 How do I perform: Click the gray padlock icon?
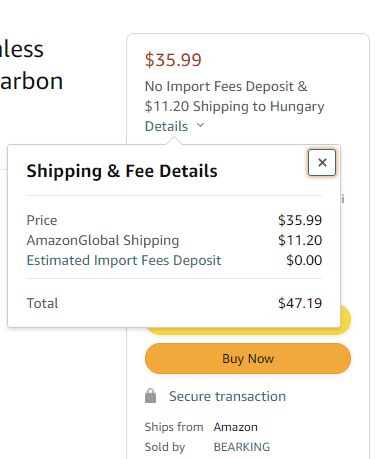pos(150,396)
